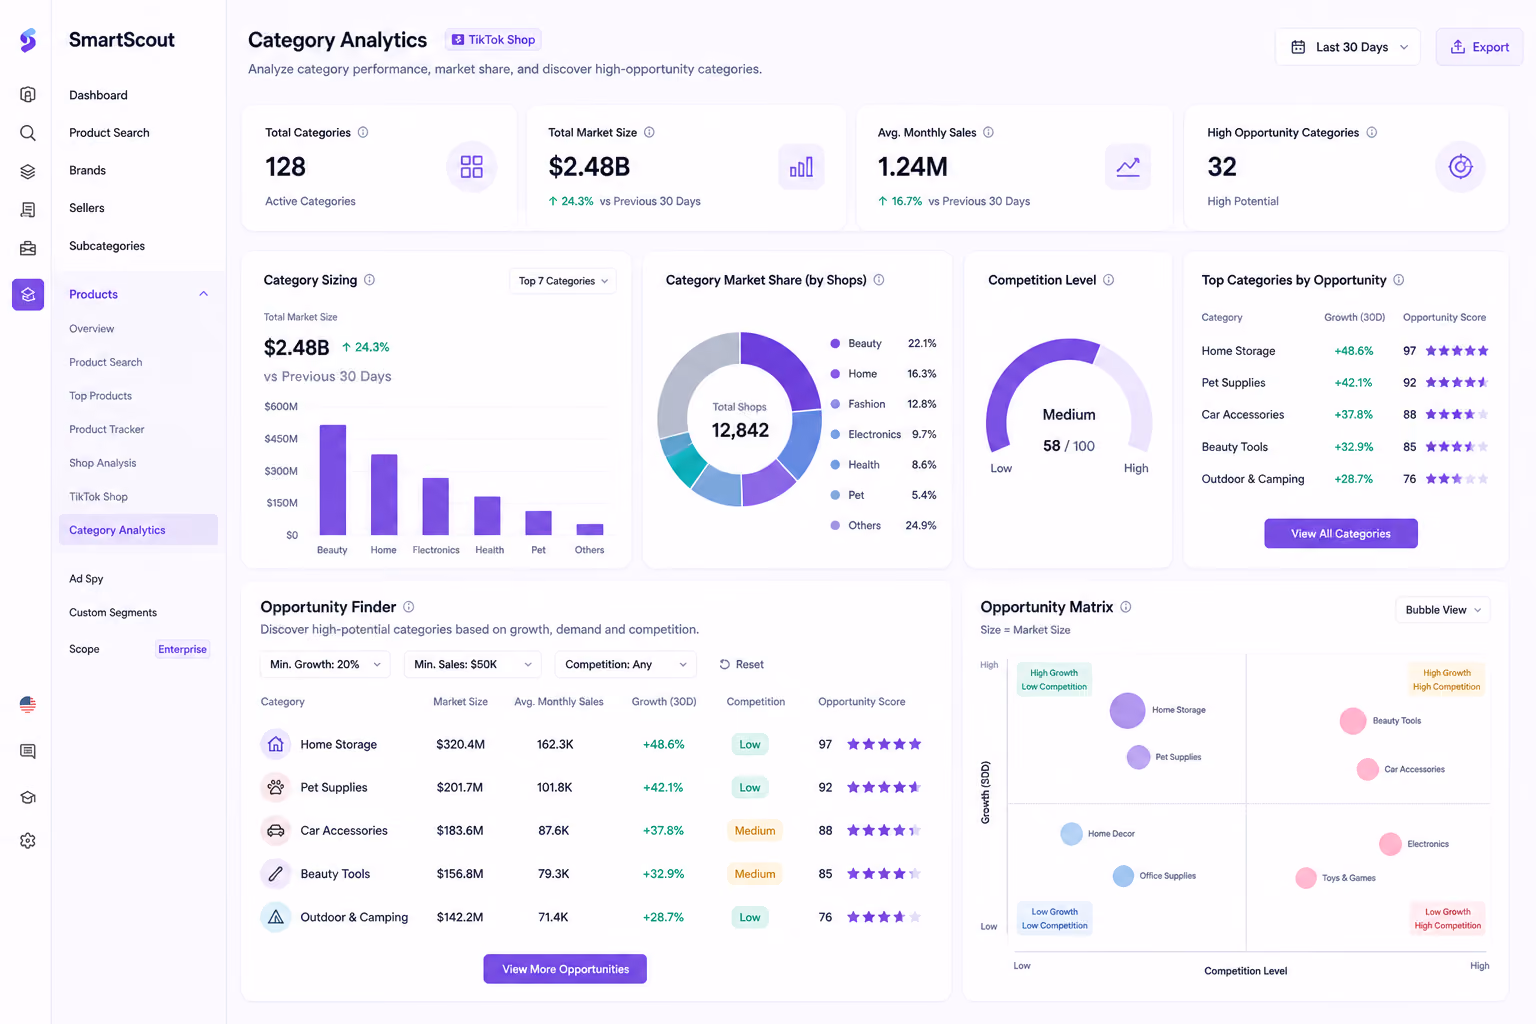
Task: Open Brands in sidebar
Action: tap(87, 170)
